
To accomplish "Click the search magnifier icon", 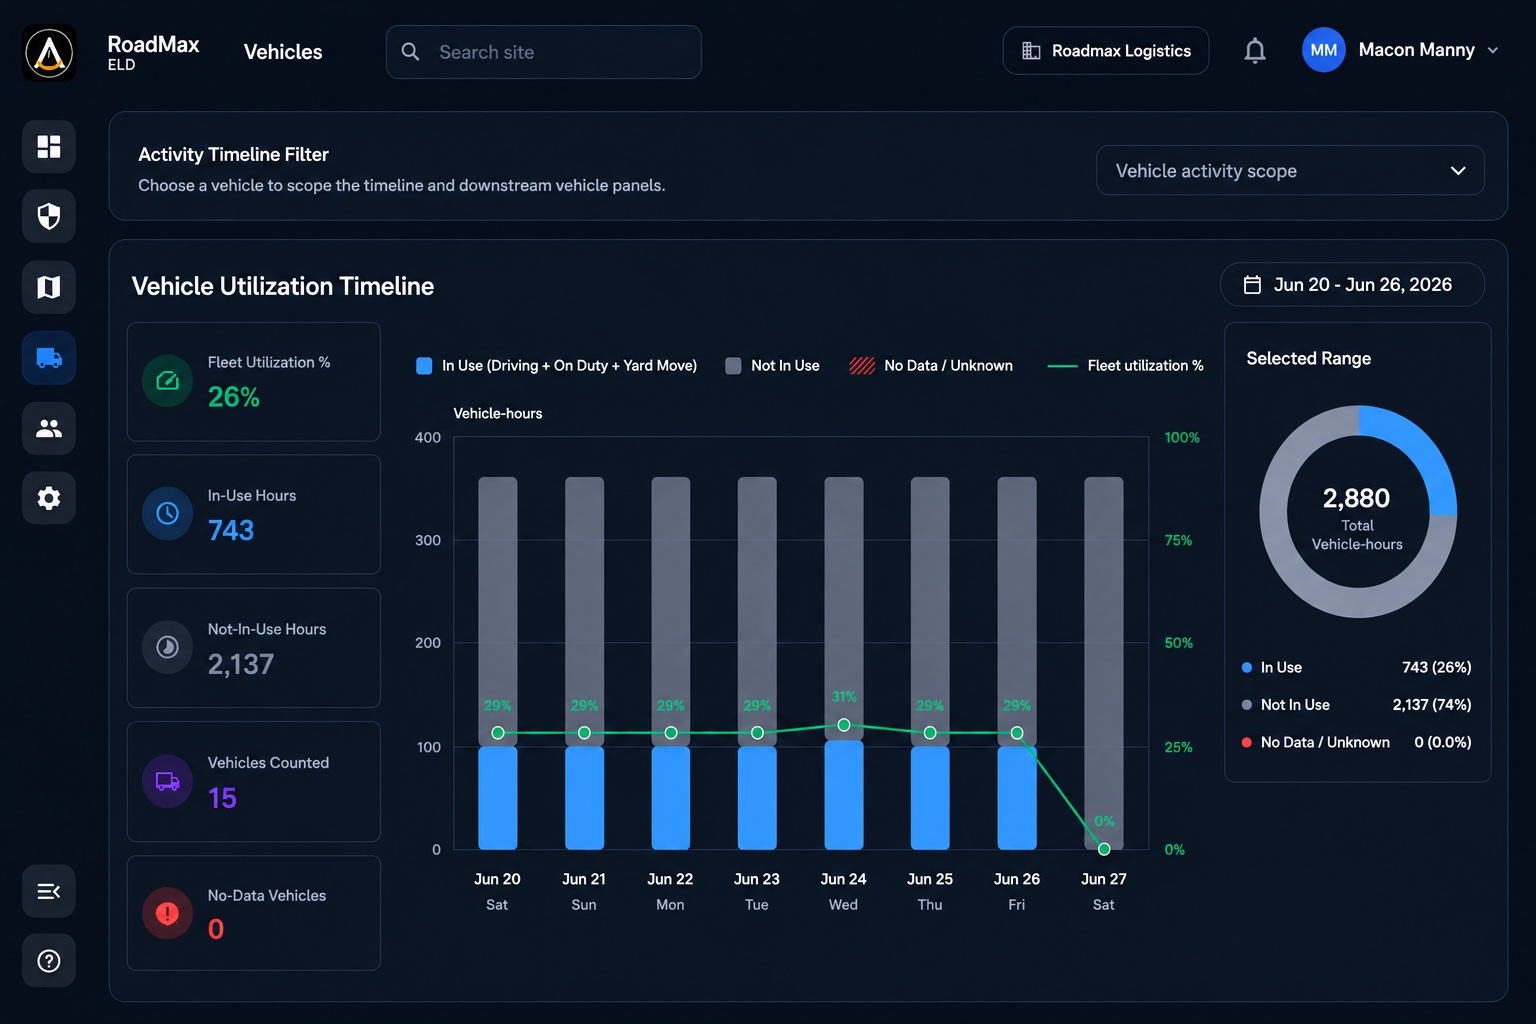I will [410, 51].
